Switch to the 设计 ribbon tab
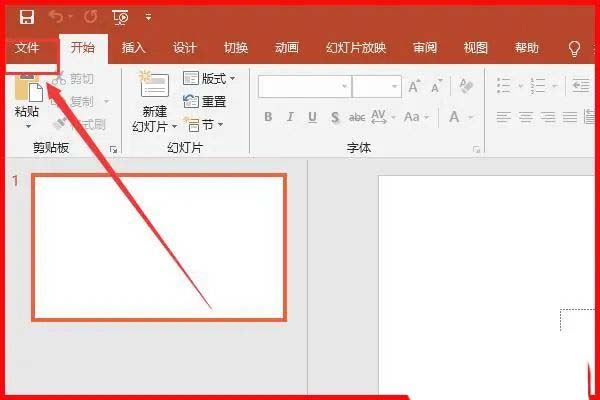 click(184, 48)
